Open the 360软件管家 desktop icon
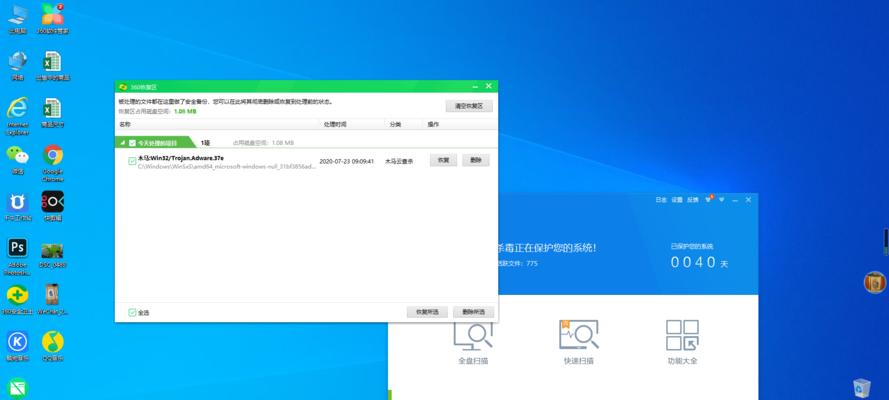Image resolution: width=889 pixels, height=400 pixels. coord(53,19)
